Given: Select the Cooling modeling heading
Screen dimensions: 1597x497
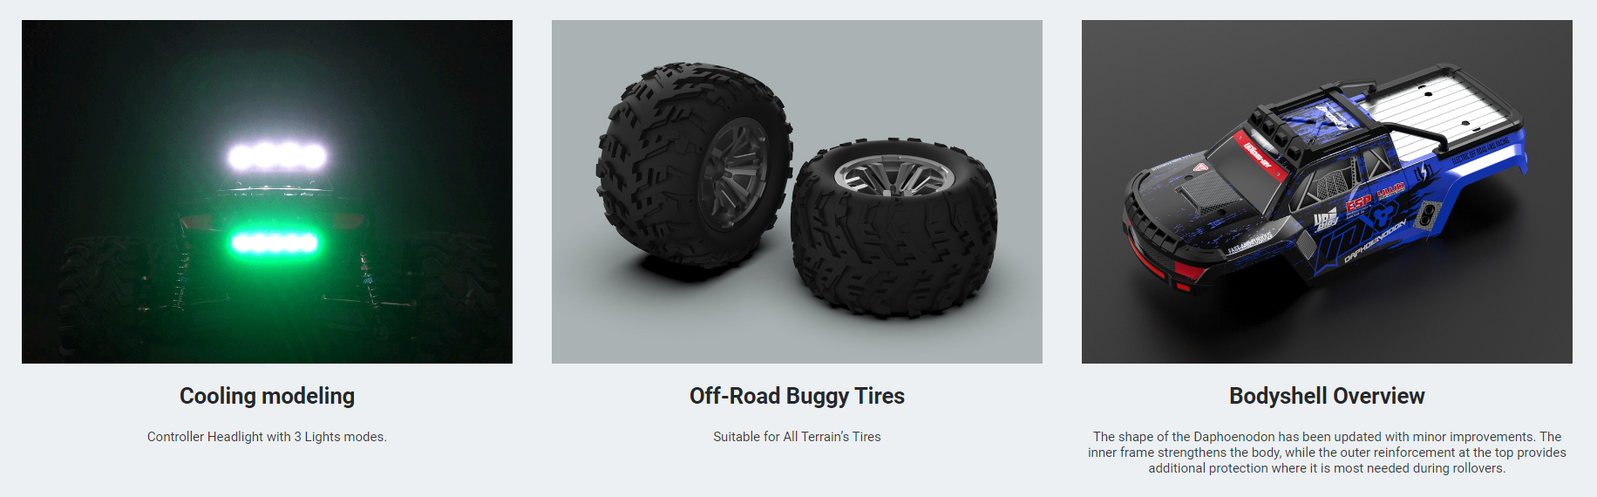Looking at the screenshot, I should (x=267, y=396).
